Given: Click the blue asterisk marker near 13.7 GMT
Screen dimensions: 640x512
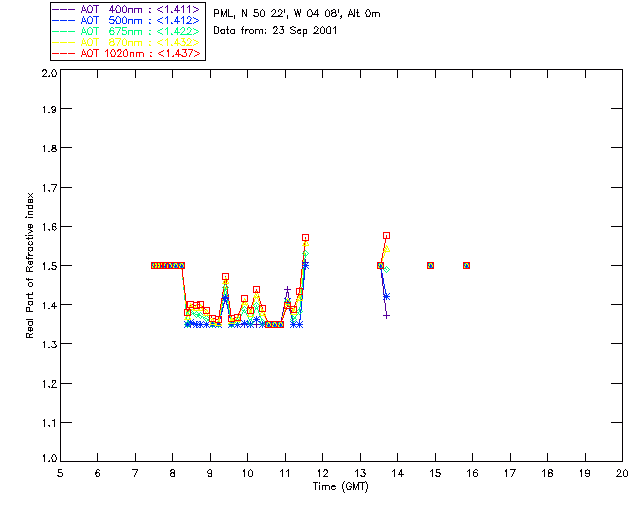Looking at the screenshot, I should (x=387, y=296).
